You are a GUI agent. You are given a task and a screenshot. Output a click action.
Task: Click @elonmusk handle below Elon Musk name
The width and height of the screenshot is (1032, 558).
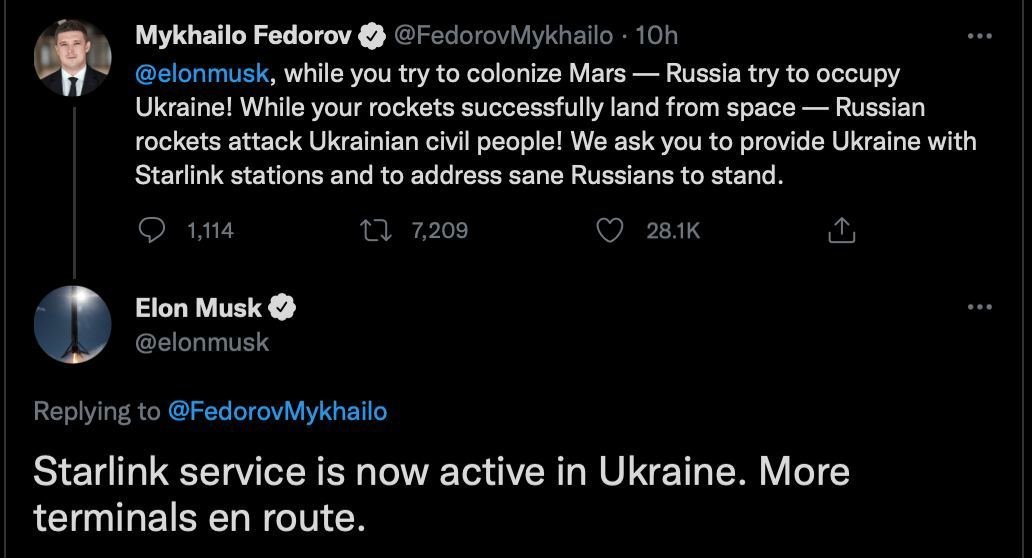tap(202, 342)
